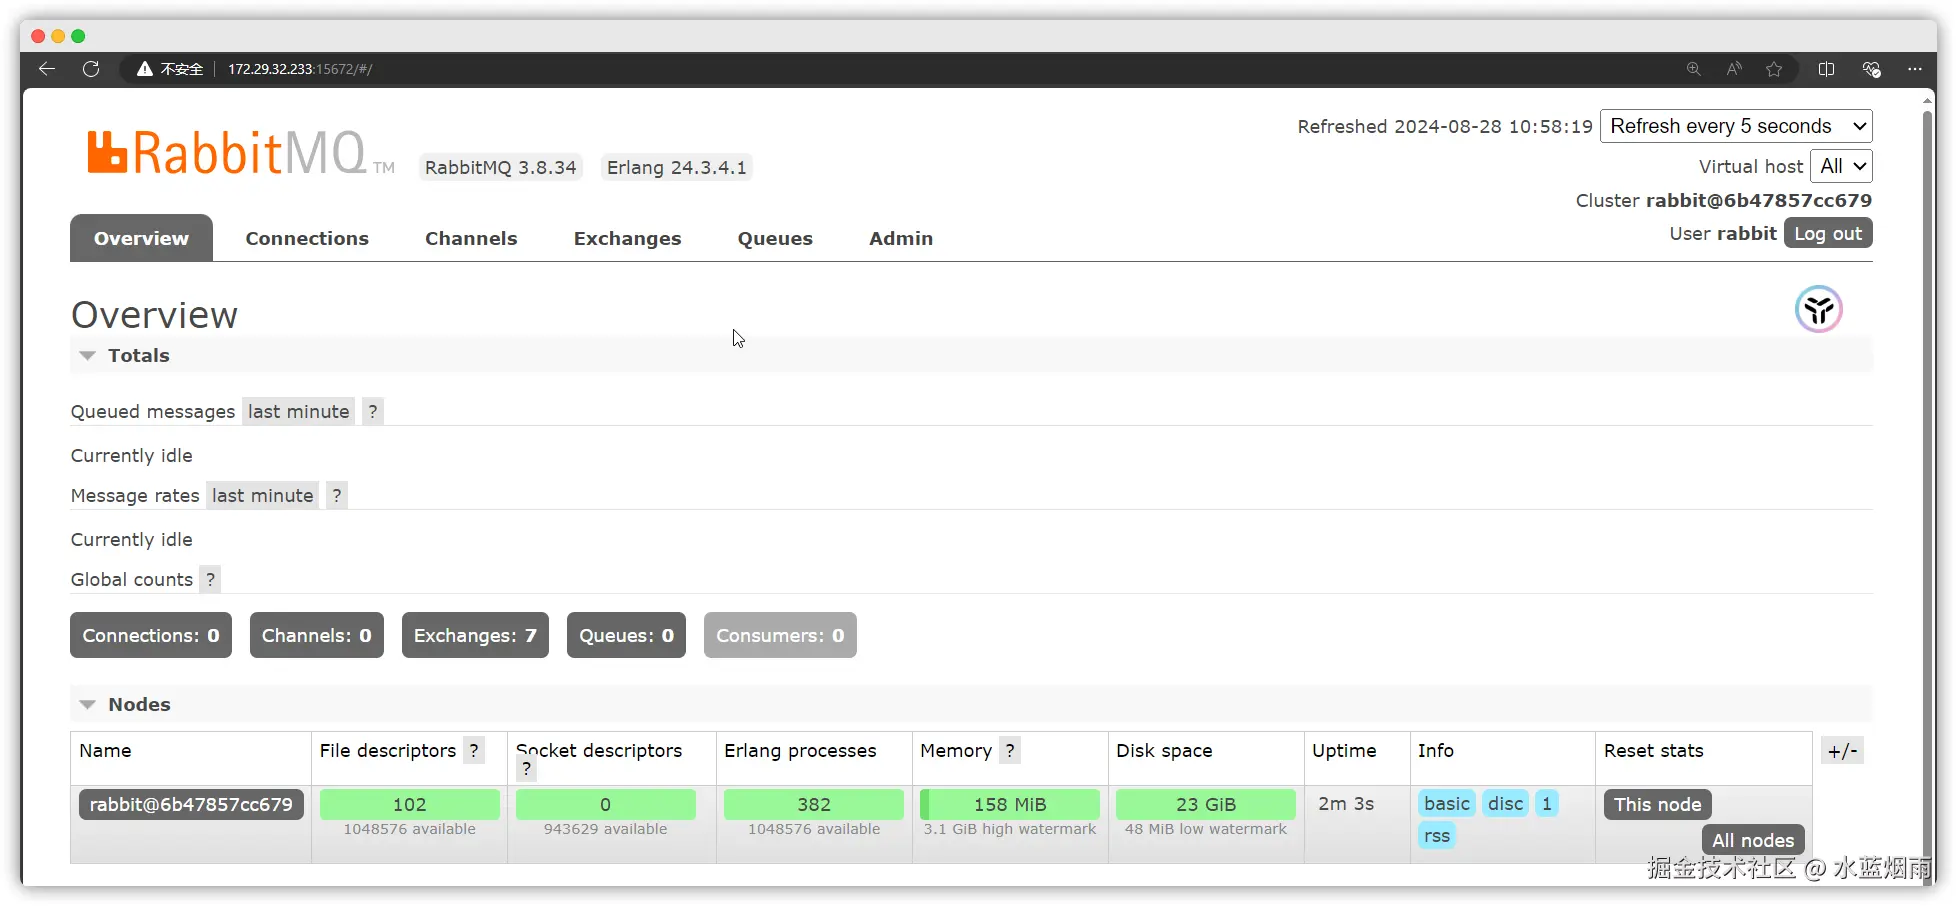
Task: Click the Memory 158 MiB usage bar
Action: coord(1010,804)
